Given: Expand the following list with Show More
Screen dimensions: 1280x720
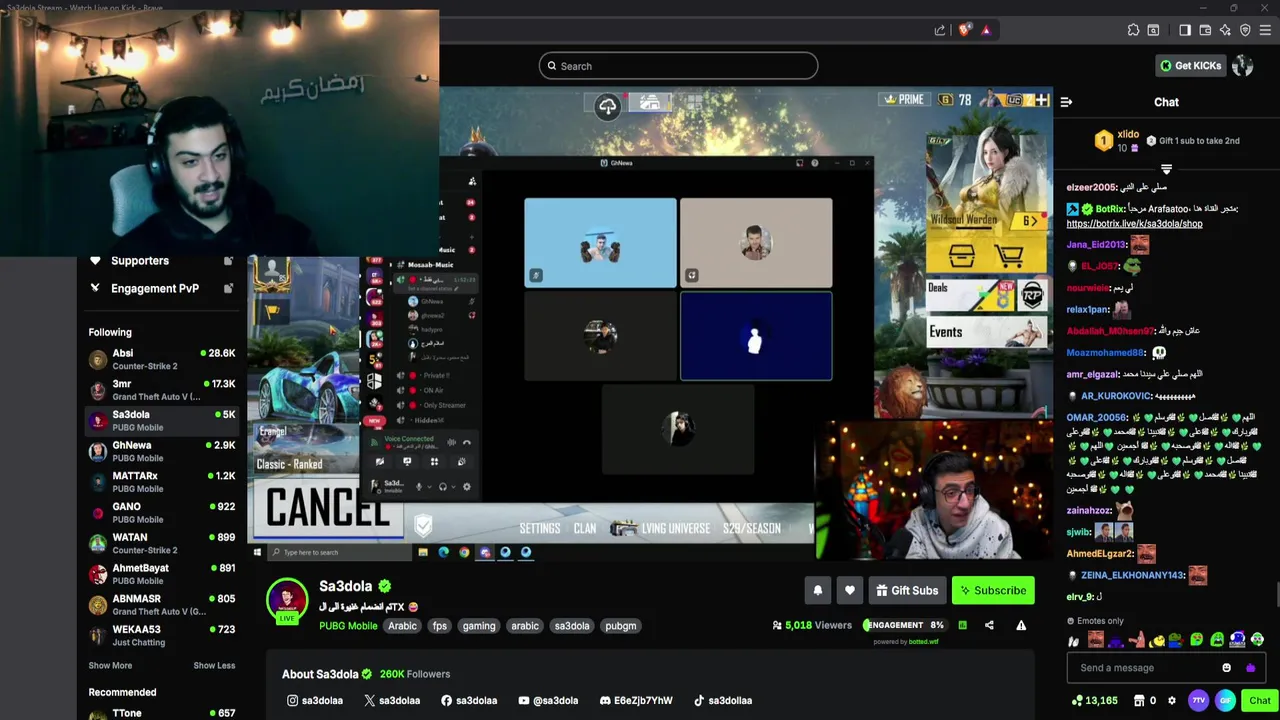Looking at the screenshot, I should pyautogui.click(x=110, y=665).
